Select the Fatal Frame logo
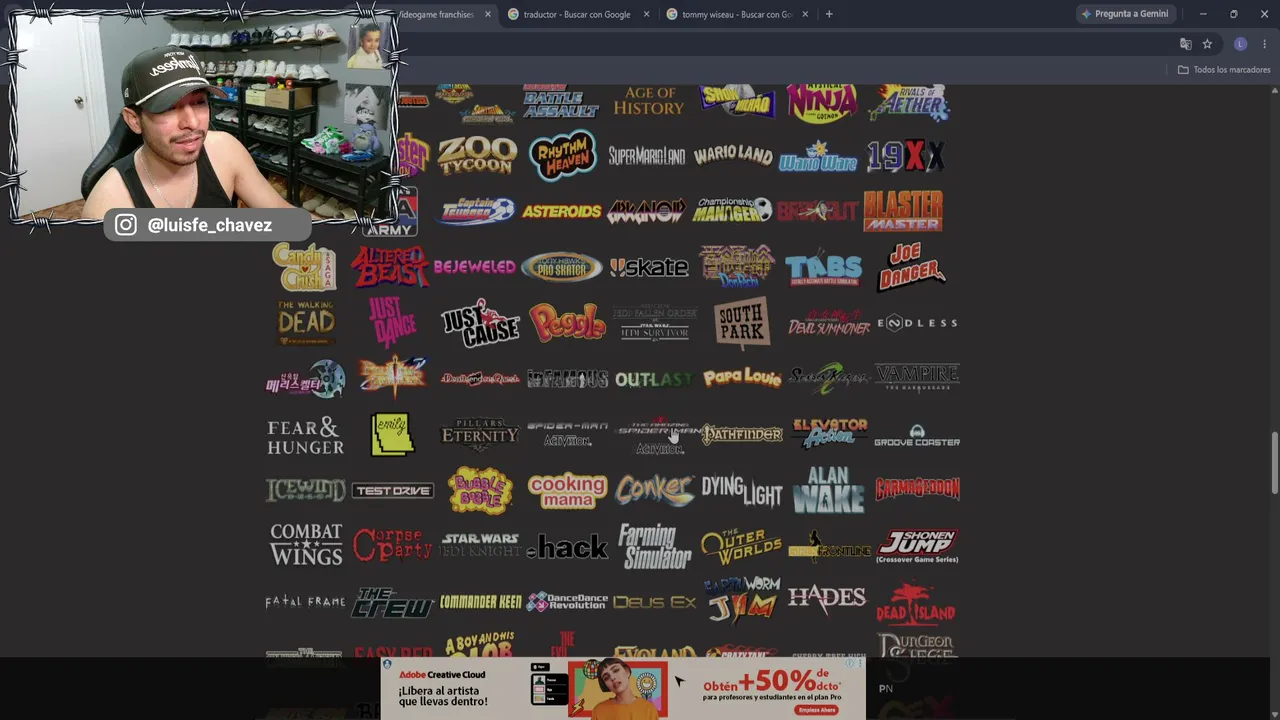The width and height of the screenshot is (1280, 720). tap(305, 601)
